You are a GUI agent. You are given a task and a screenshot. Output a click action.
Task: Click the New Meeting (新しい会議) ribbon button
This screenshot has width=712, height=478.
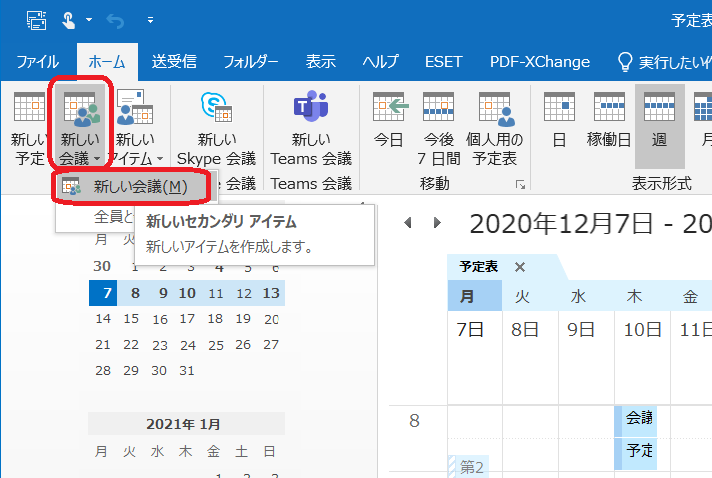pyautogui.click(x=80, y=128)
